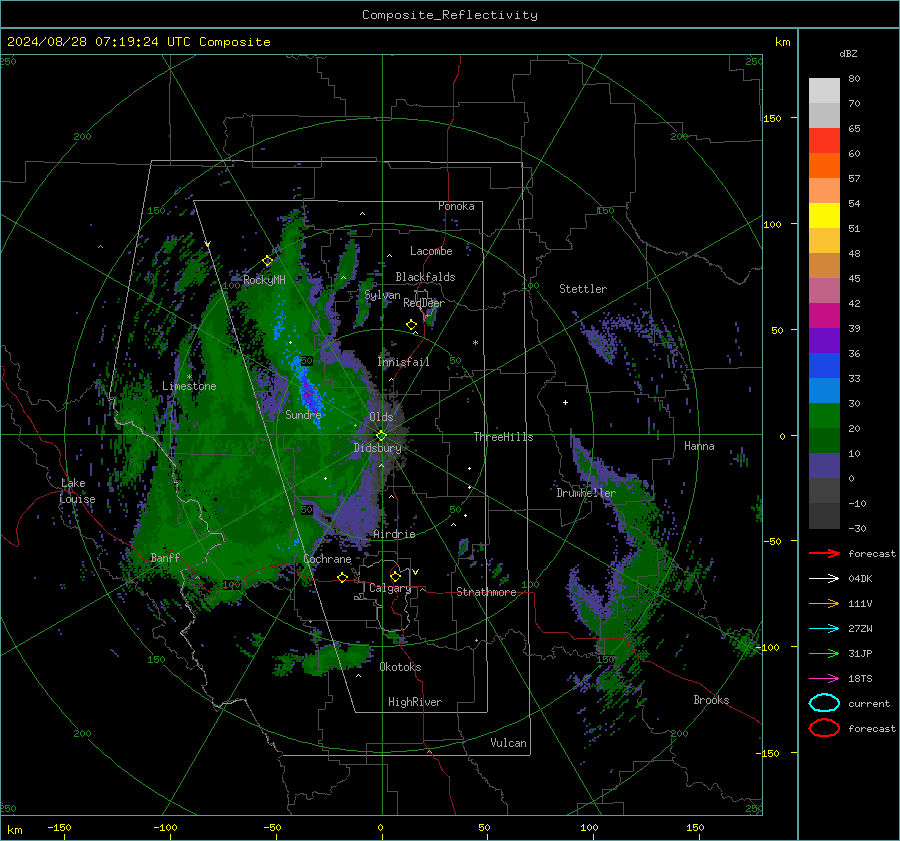Click the Blackfalds label
This screenshot has height=841, width=900.
pos(425,277)
